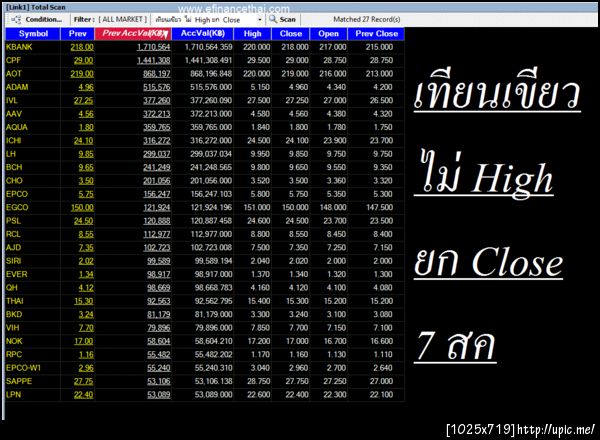The height and width of the screenshot is (440, 600).
Task: Select the RCL symbol
Action: click(x=13, y=235)
